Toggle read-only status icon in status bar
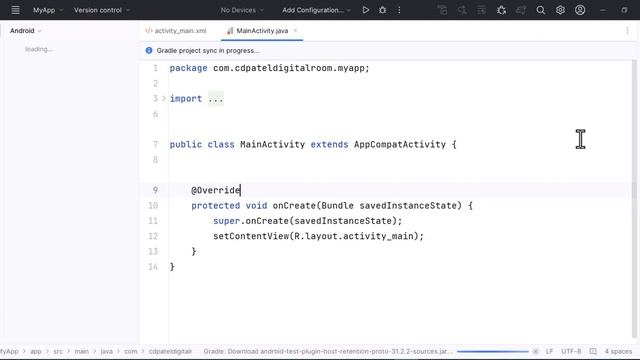Screen dimensions: 640x360 tap(593, 351)
